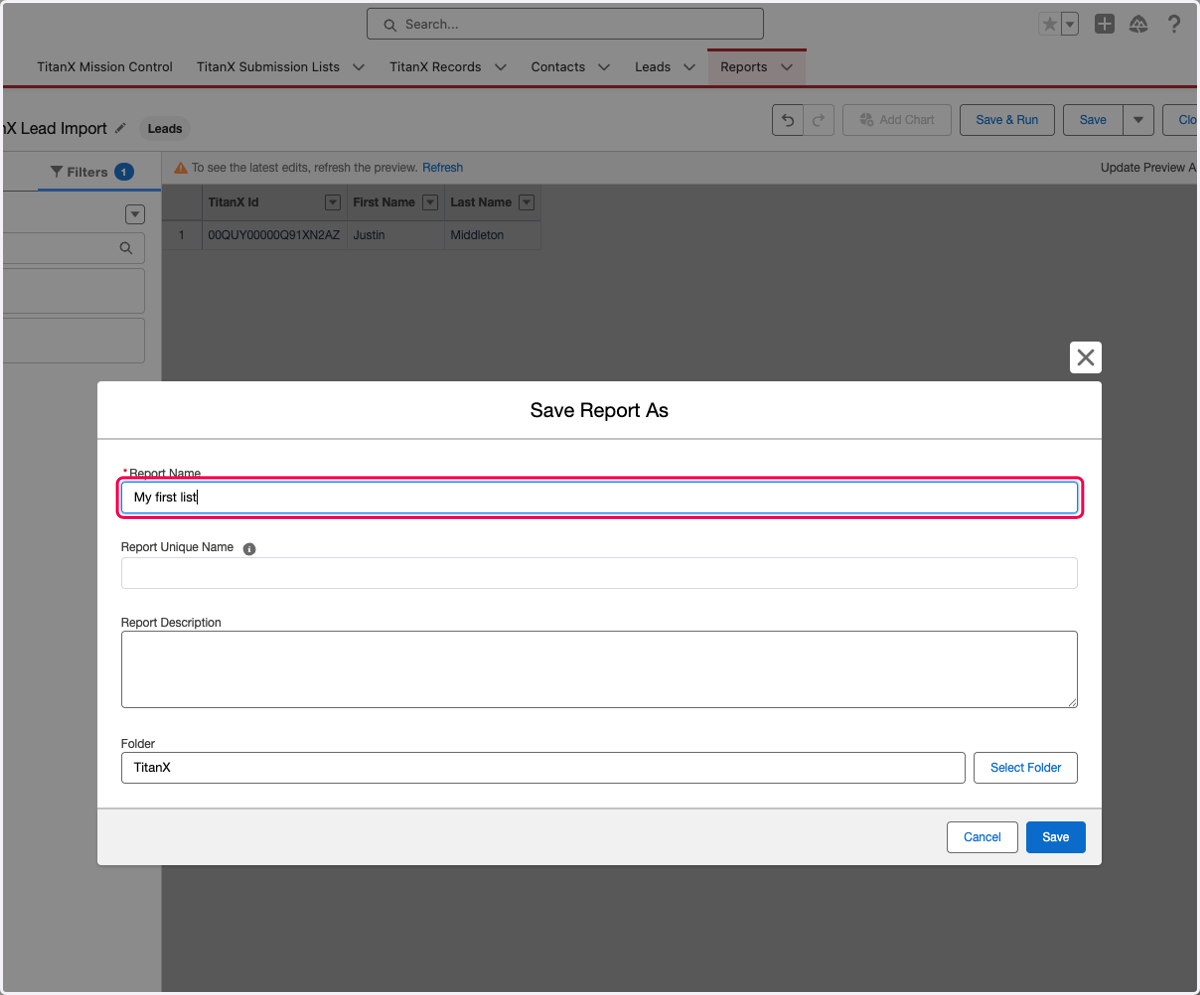
Task: Click the global Search box
Action: coord(565,24)
